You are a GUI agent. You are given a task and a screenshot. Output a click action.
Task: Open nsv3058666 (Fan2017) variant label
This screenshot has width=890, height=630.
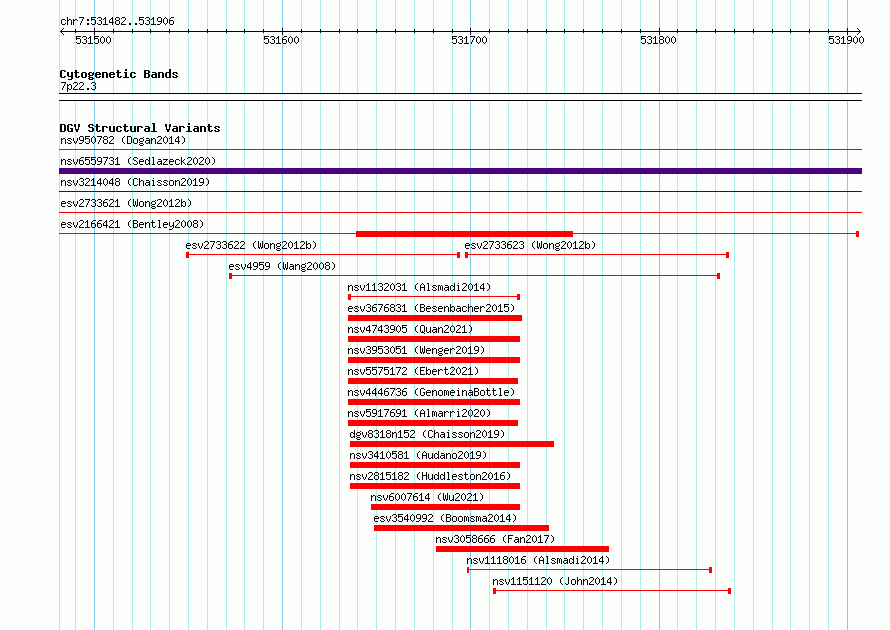(x=496, y=539)
